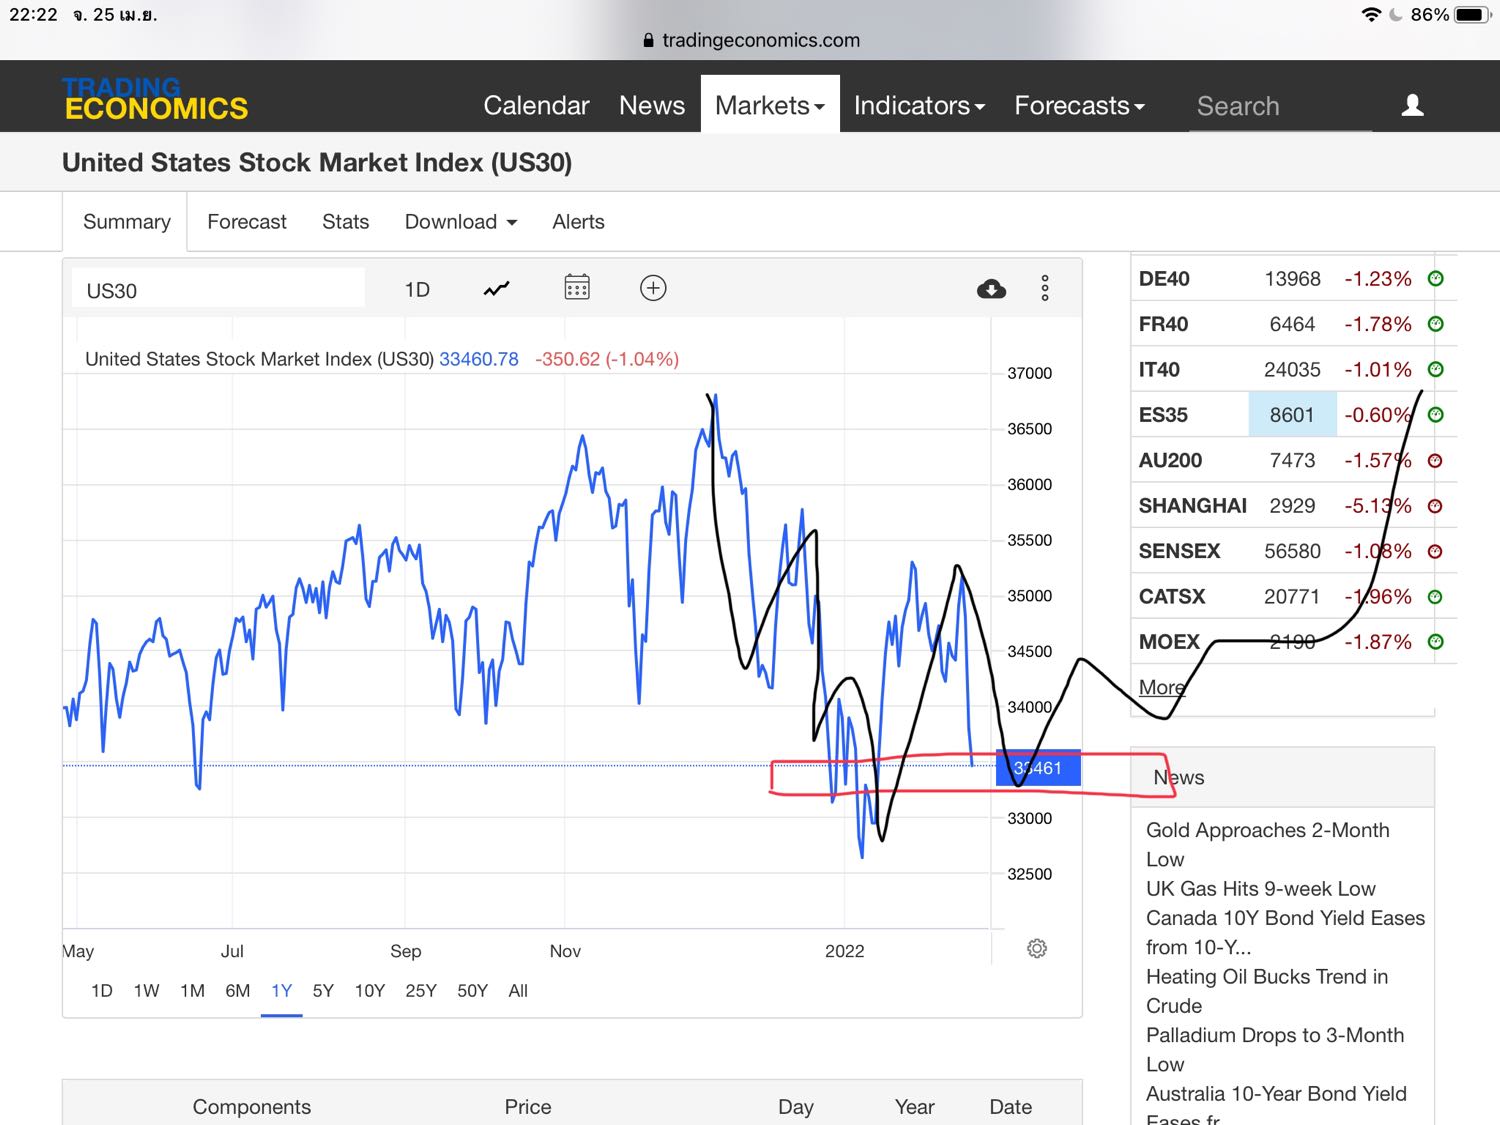Expand the Indicators dropdown menu

[x=919, y=105]
